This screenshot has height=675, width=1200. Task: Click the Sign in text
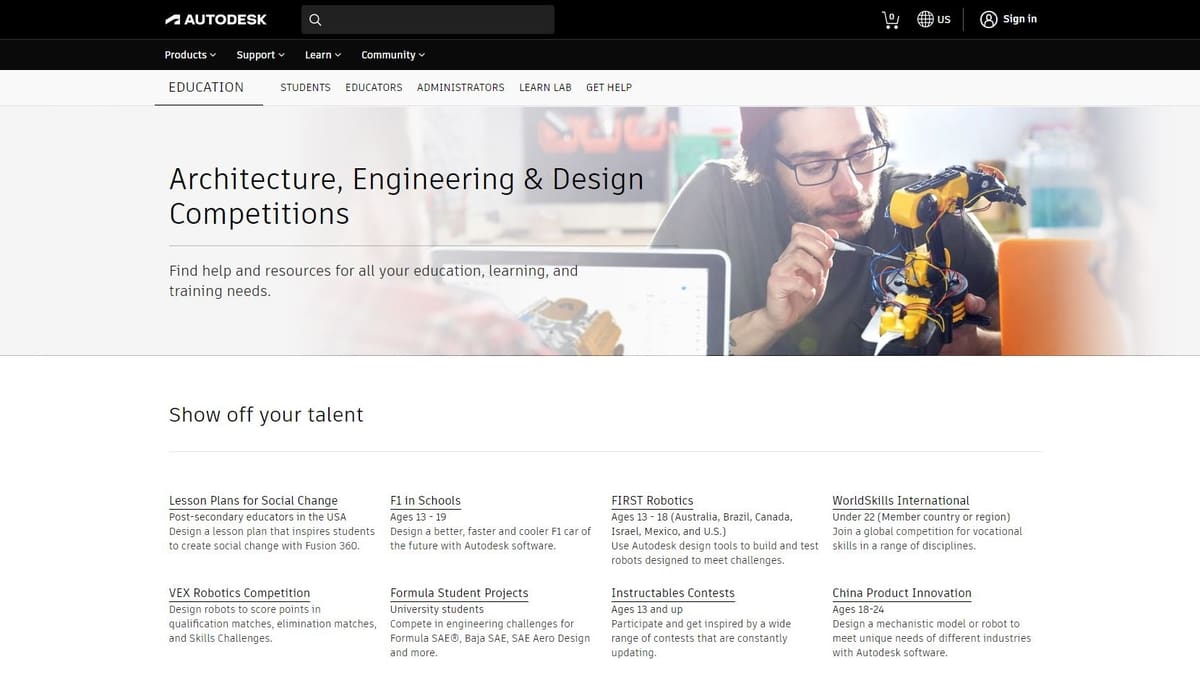pyautogui.click(x=1020, y=19)
